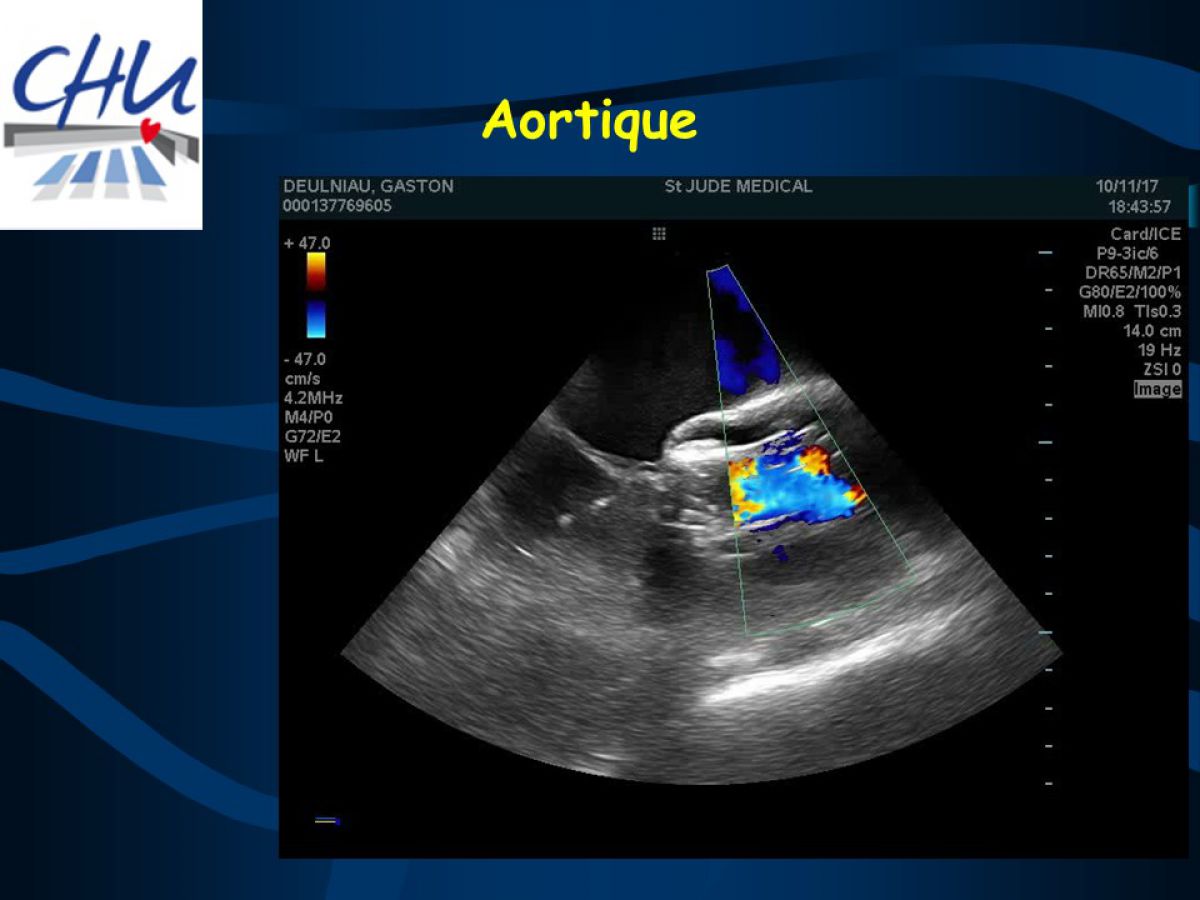Click the cm/s unit label
The height and width of the screenshot is (900, 1200).
[301, 379]
